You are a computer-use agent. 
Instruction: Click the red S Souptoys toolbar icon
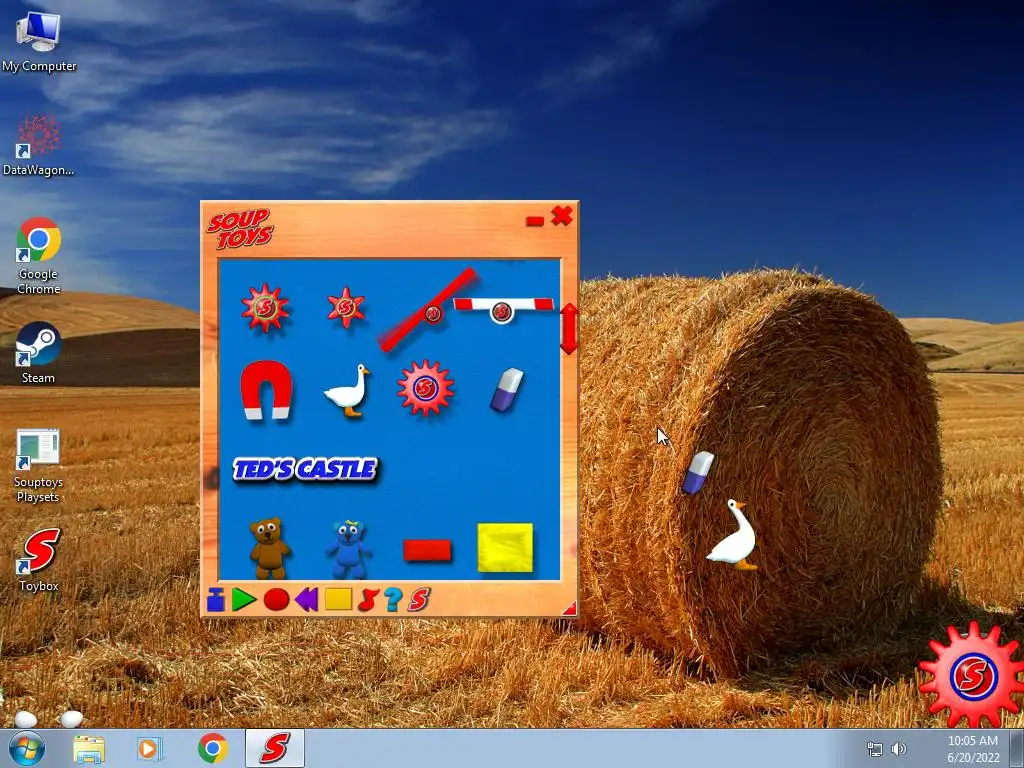(419, 600)
